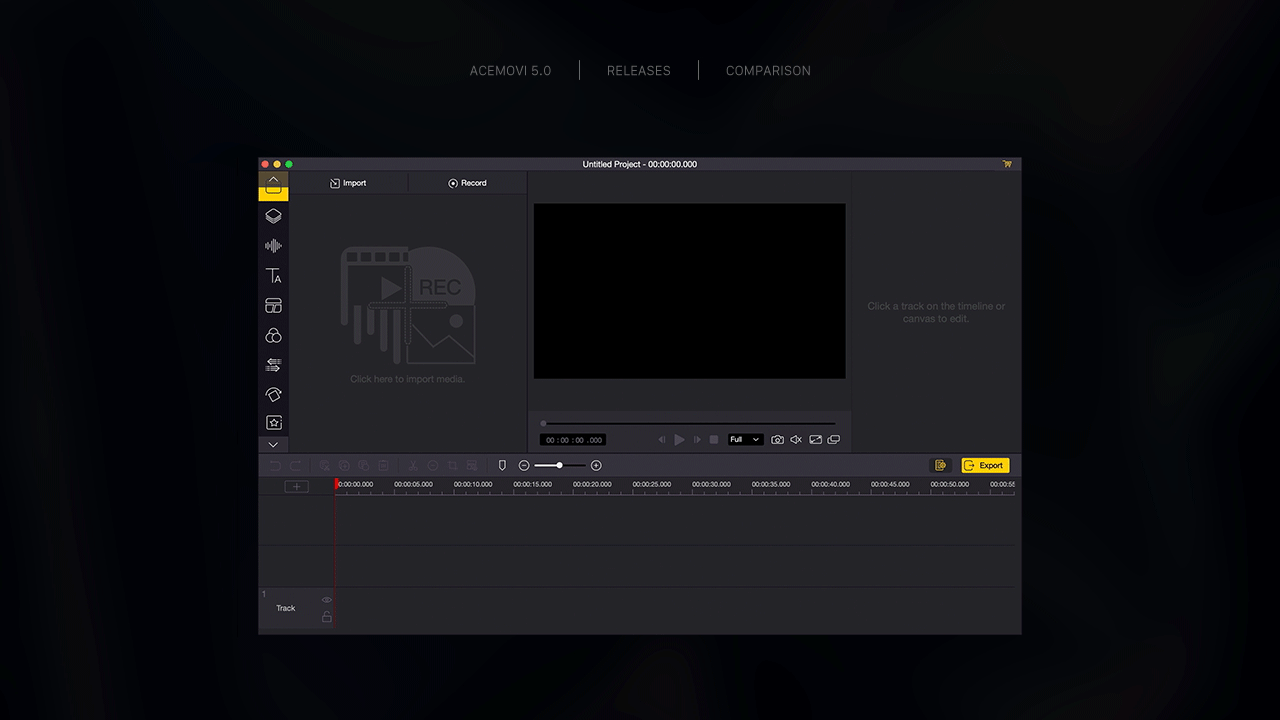Open the Elements layers sidebar icon
Viewport: 1280px width, 720px height.
point(273,216)
